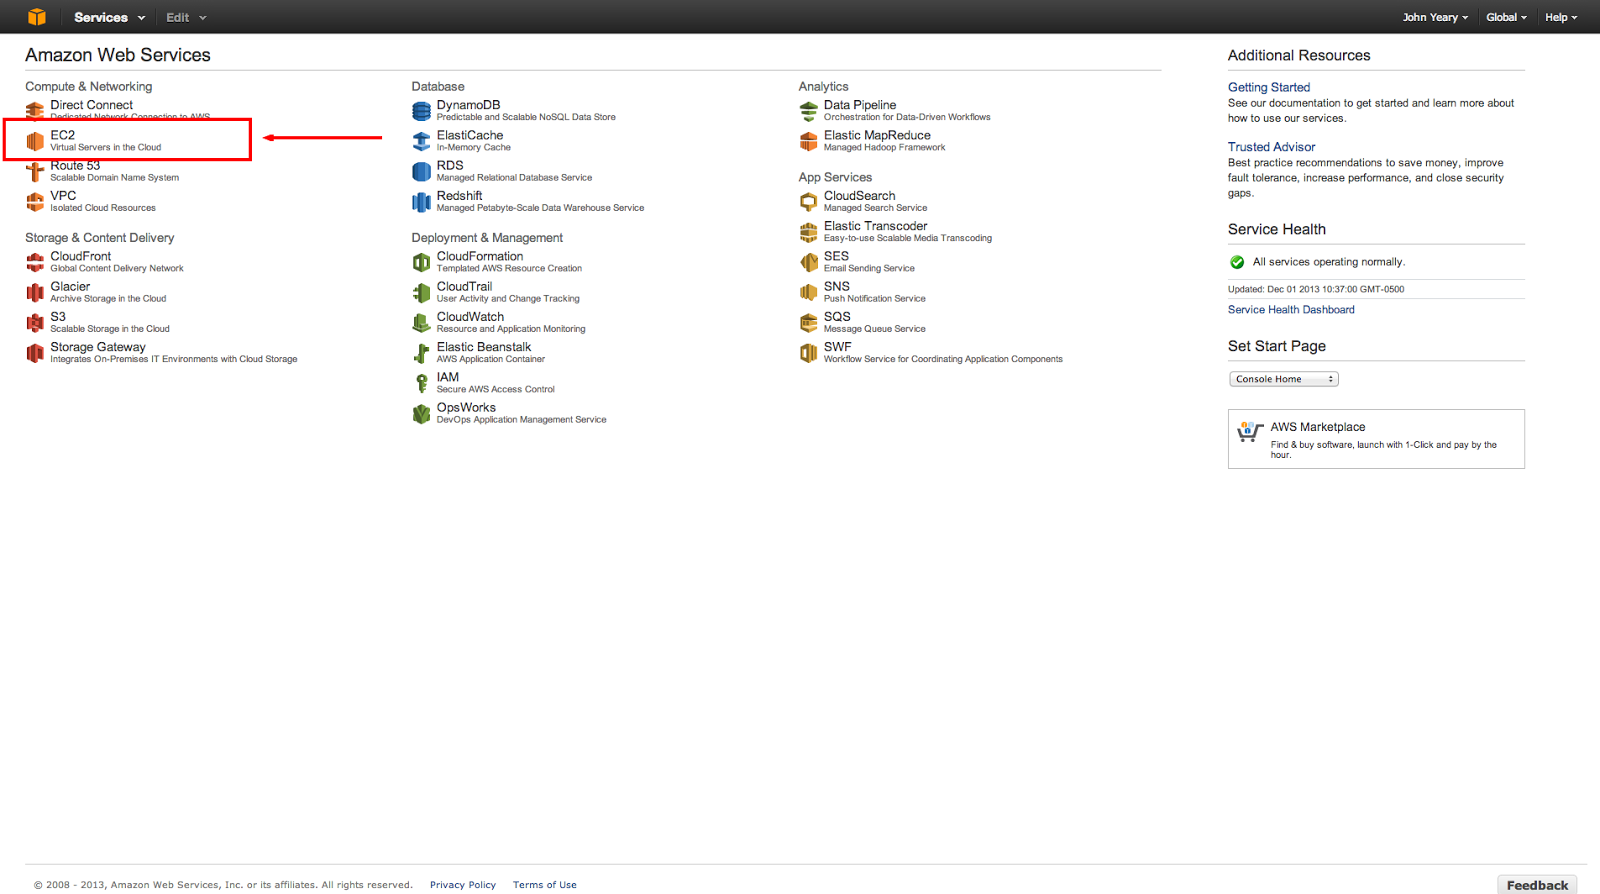Click the DynamoDB database icon
The width and height of the screenshot is (1600, 894).
point(422,110)
